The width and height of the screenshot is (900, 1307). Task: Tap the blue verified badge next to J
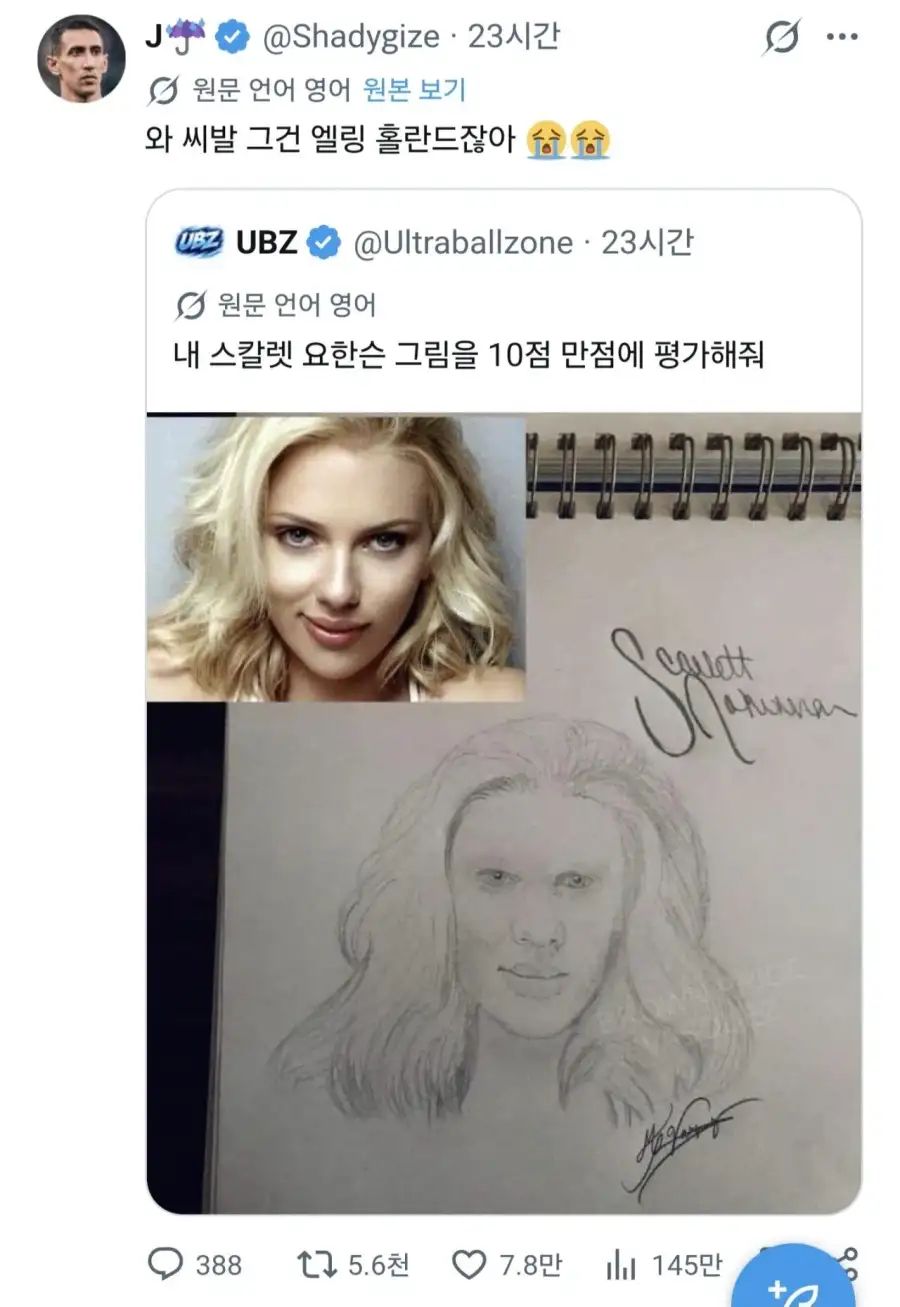(233, 38)
